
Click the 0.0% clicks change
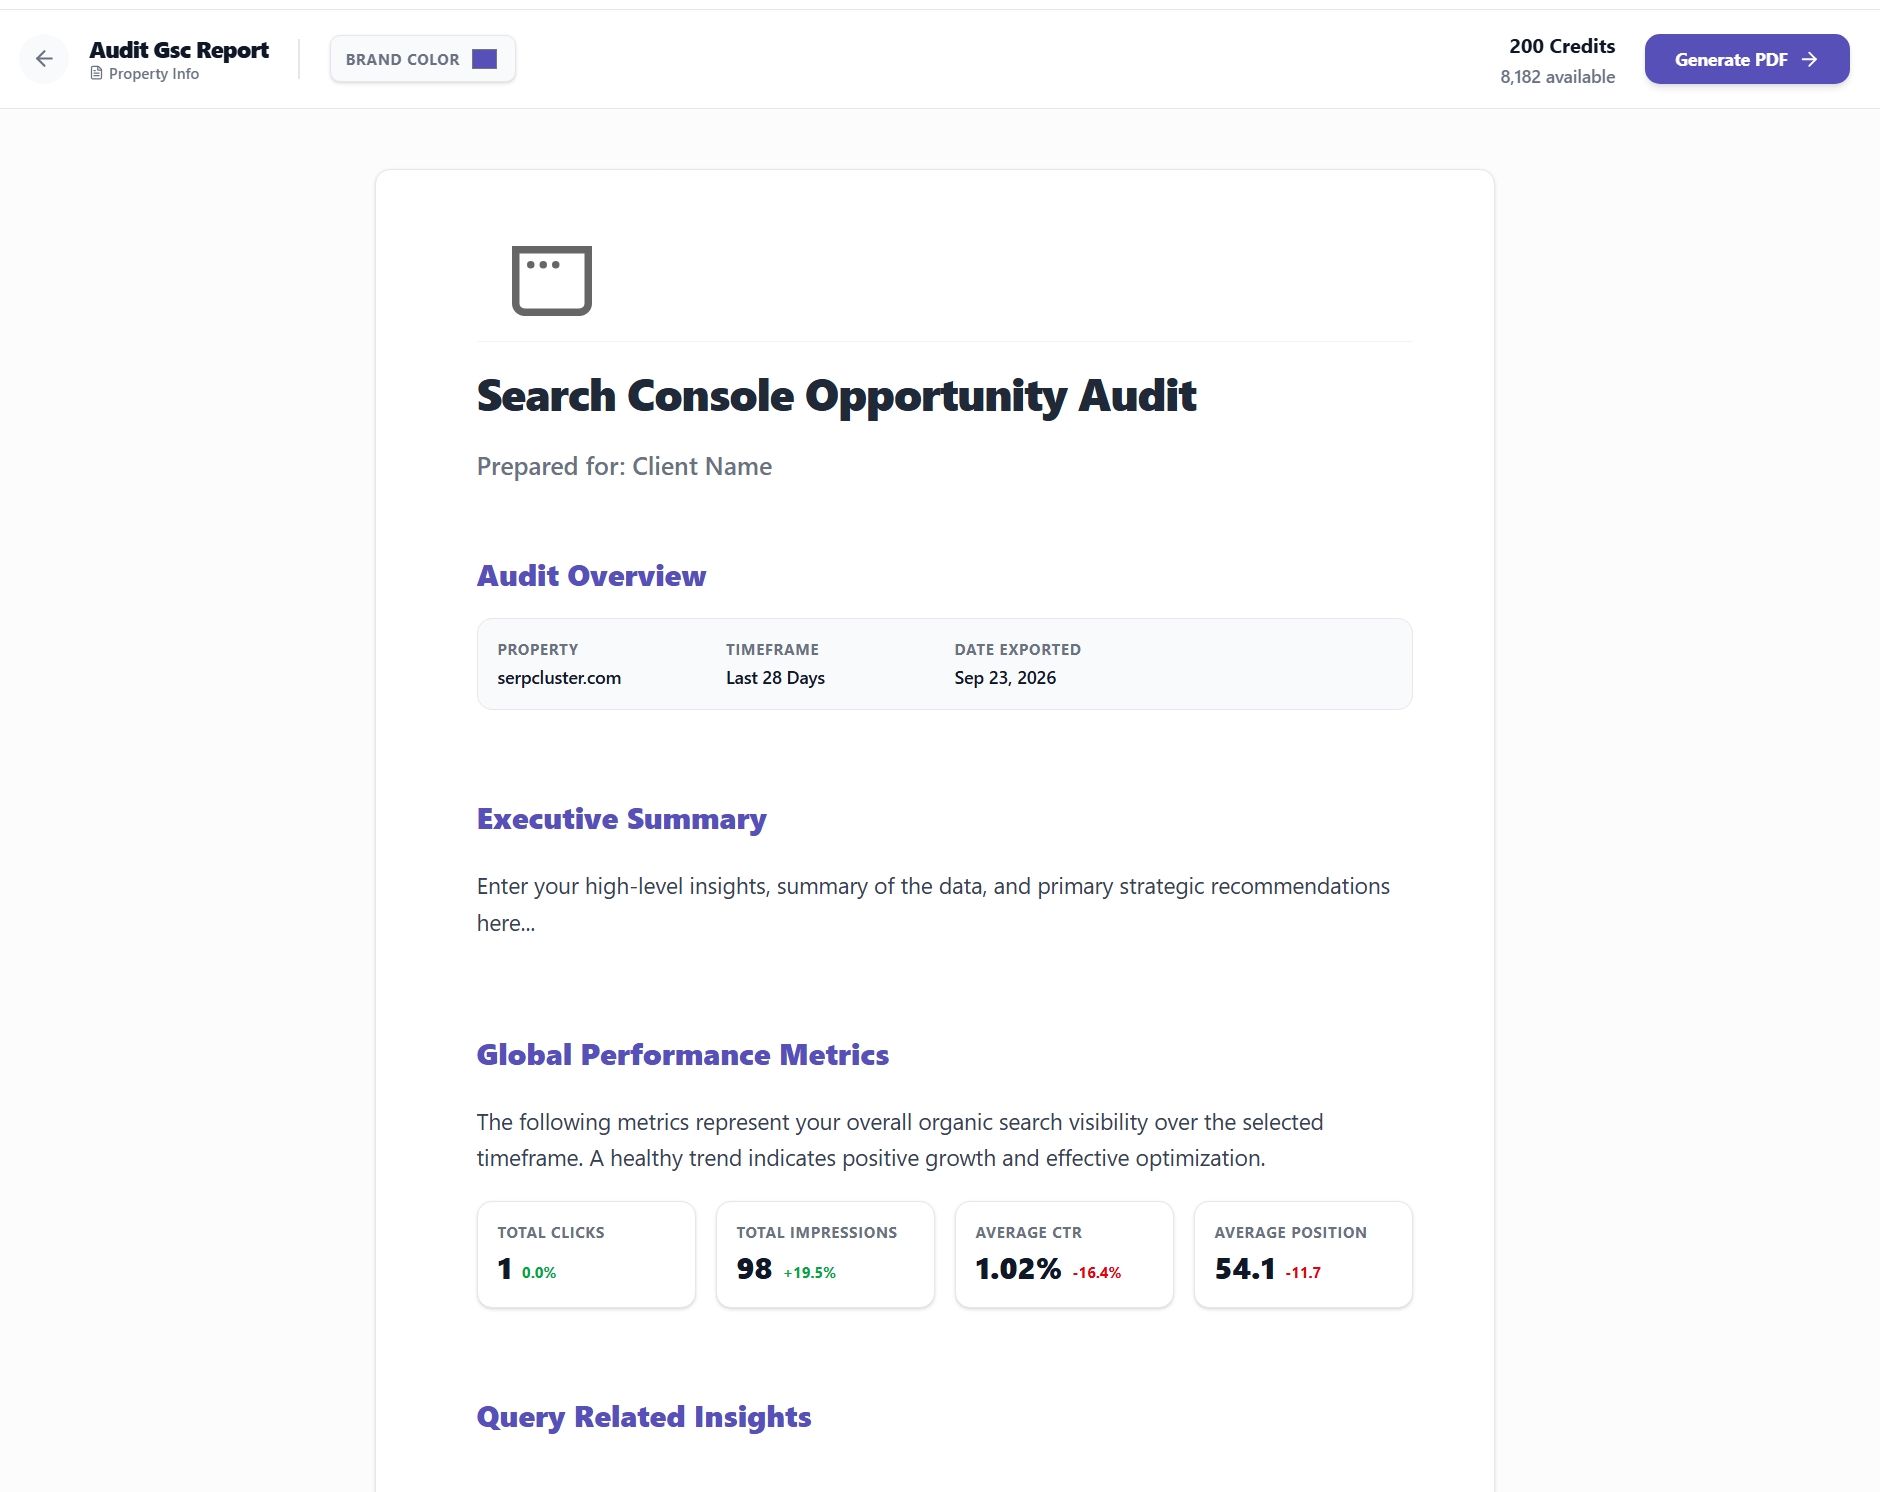539,1273
